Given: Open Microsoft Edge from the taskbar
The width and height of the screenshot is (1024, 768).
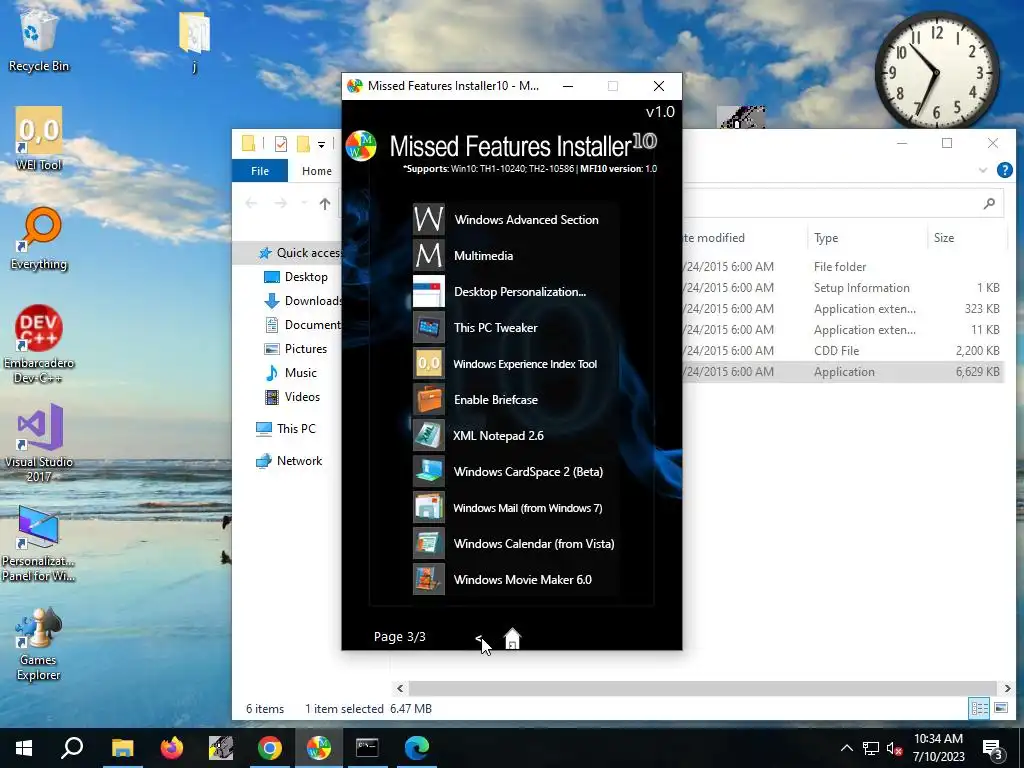Looking at the screenshot, I should pos(416,748).
